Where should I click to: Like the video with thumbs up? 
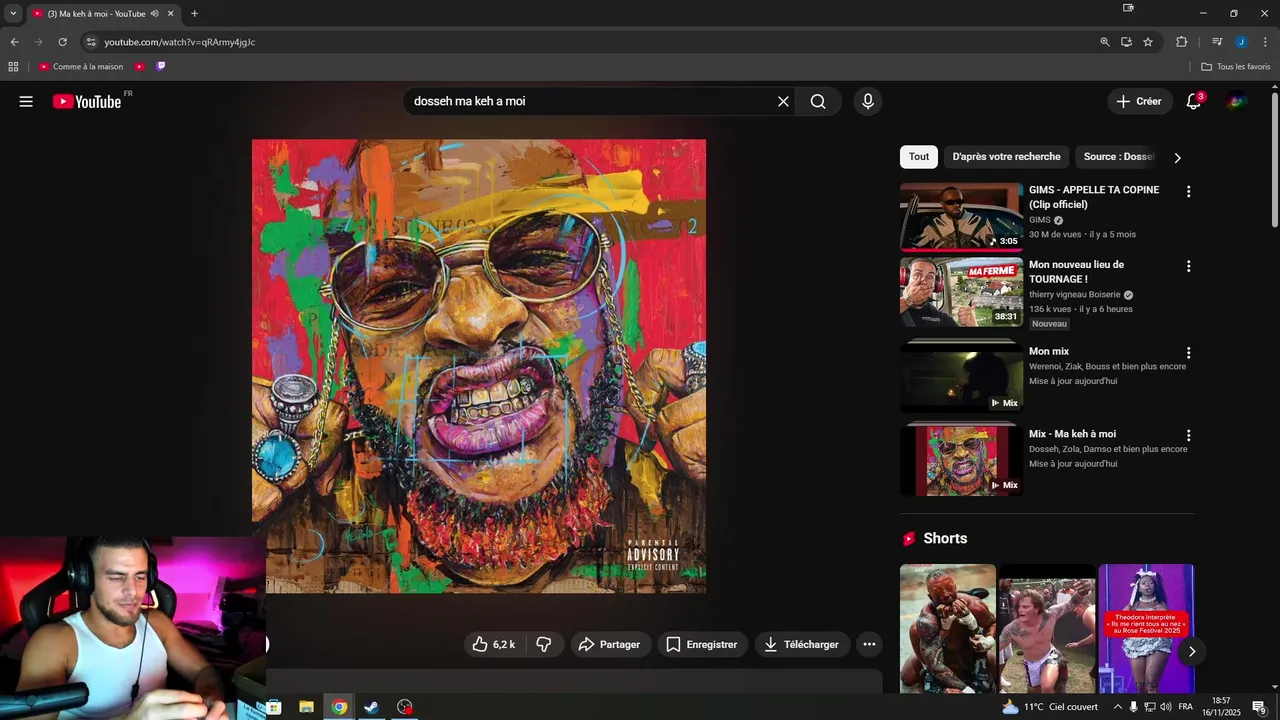coord(493,645)
